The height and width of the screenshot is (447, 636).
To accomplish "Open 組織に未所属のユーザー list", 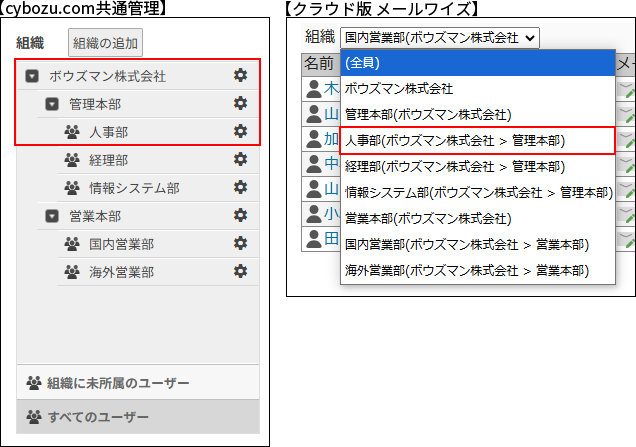I will pyautogui.click(x=138, y=382).
